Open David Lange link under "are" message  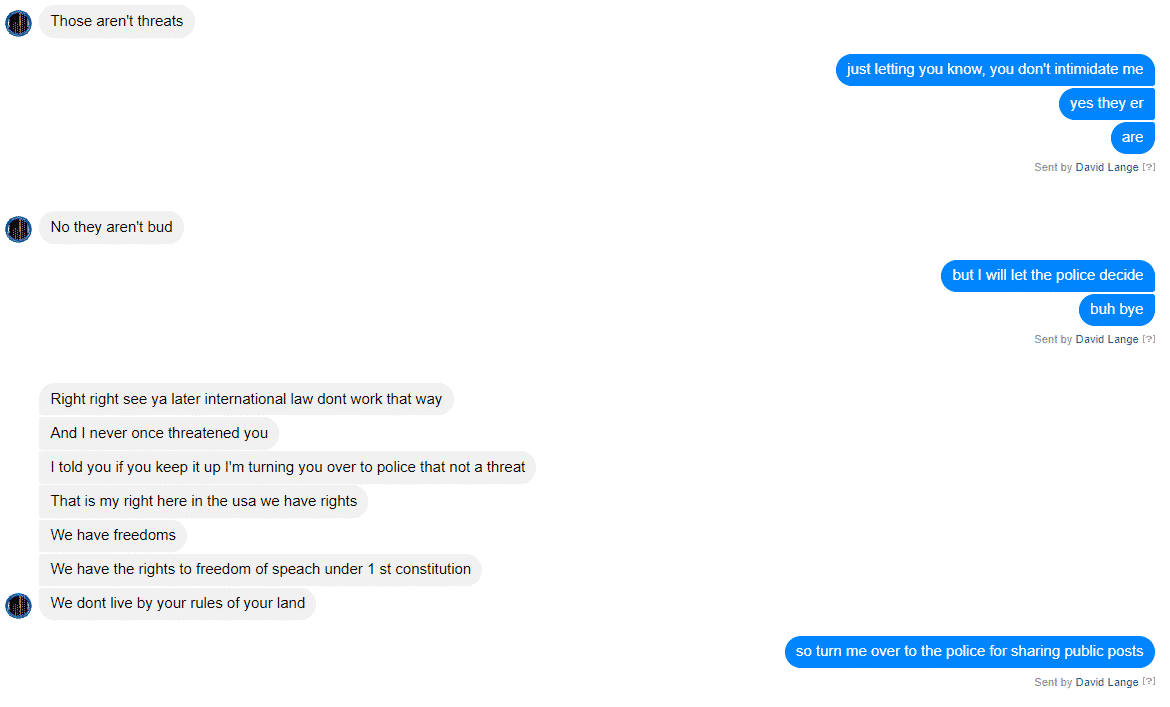coord(1107,167)
